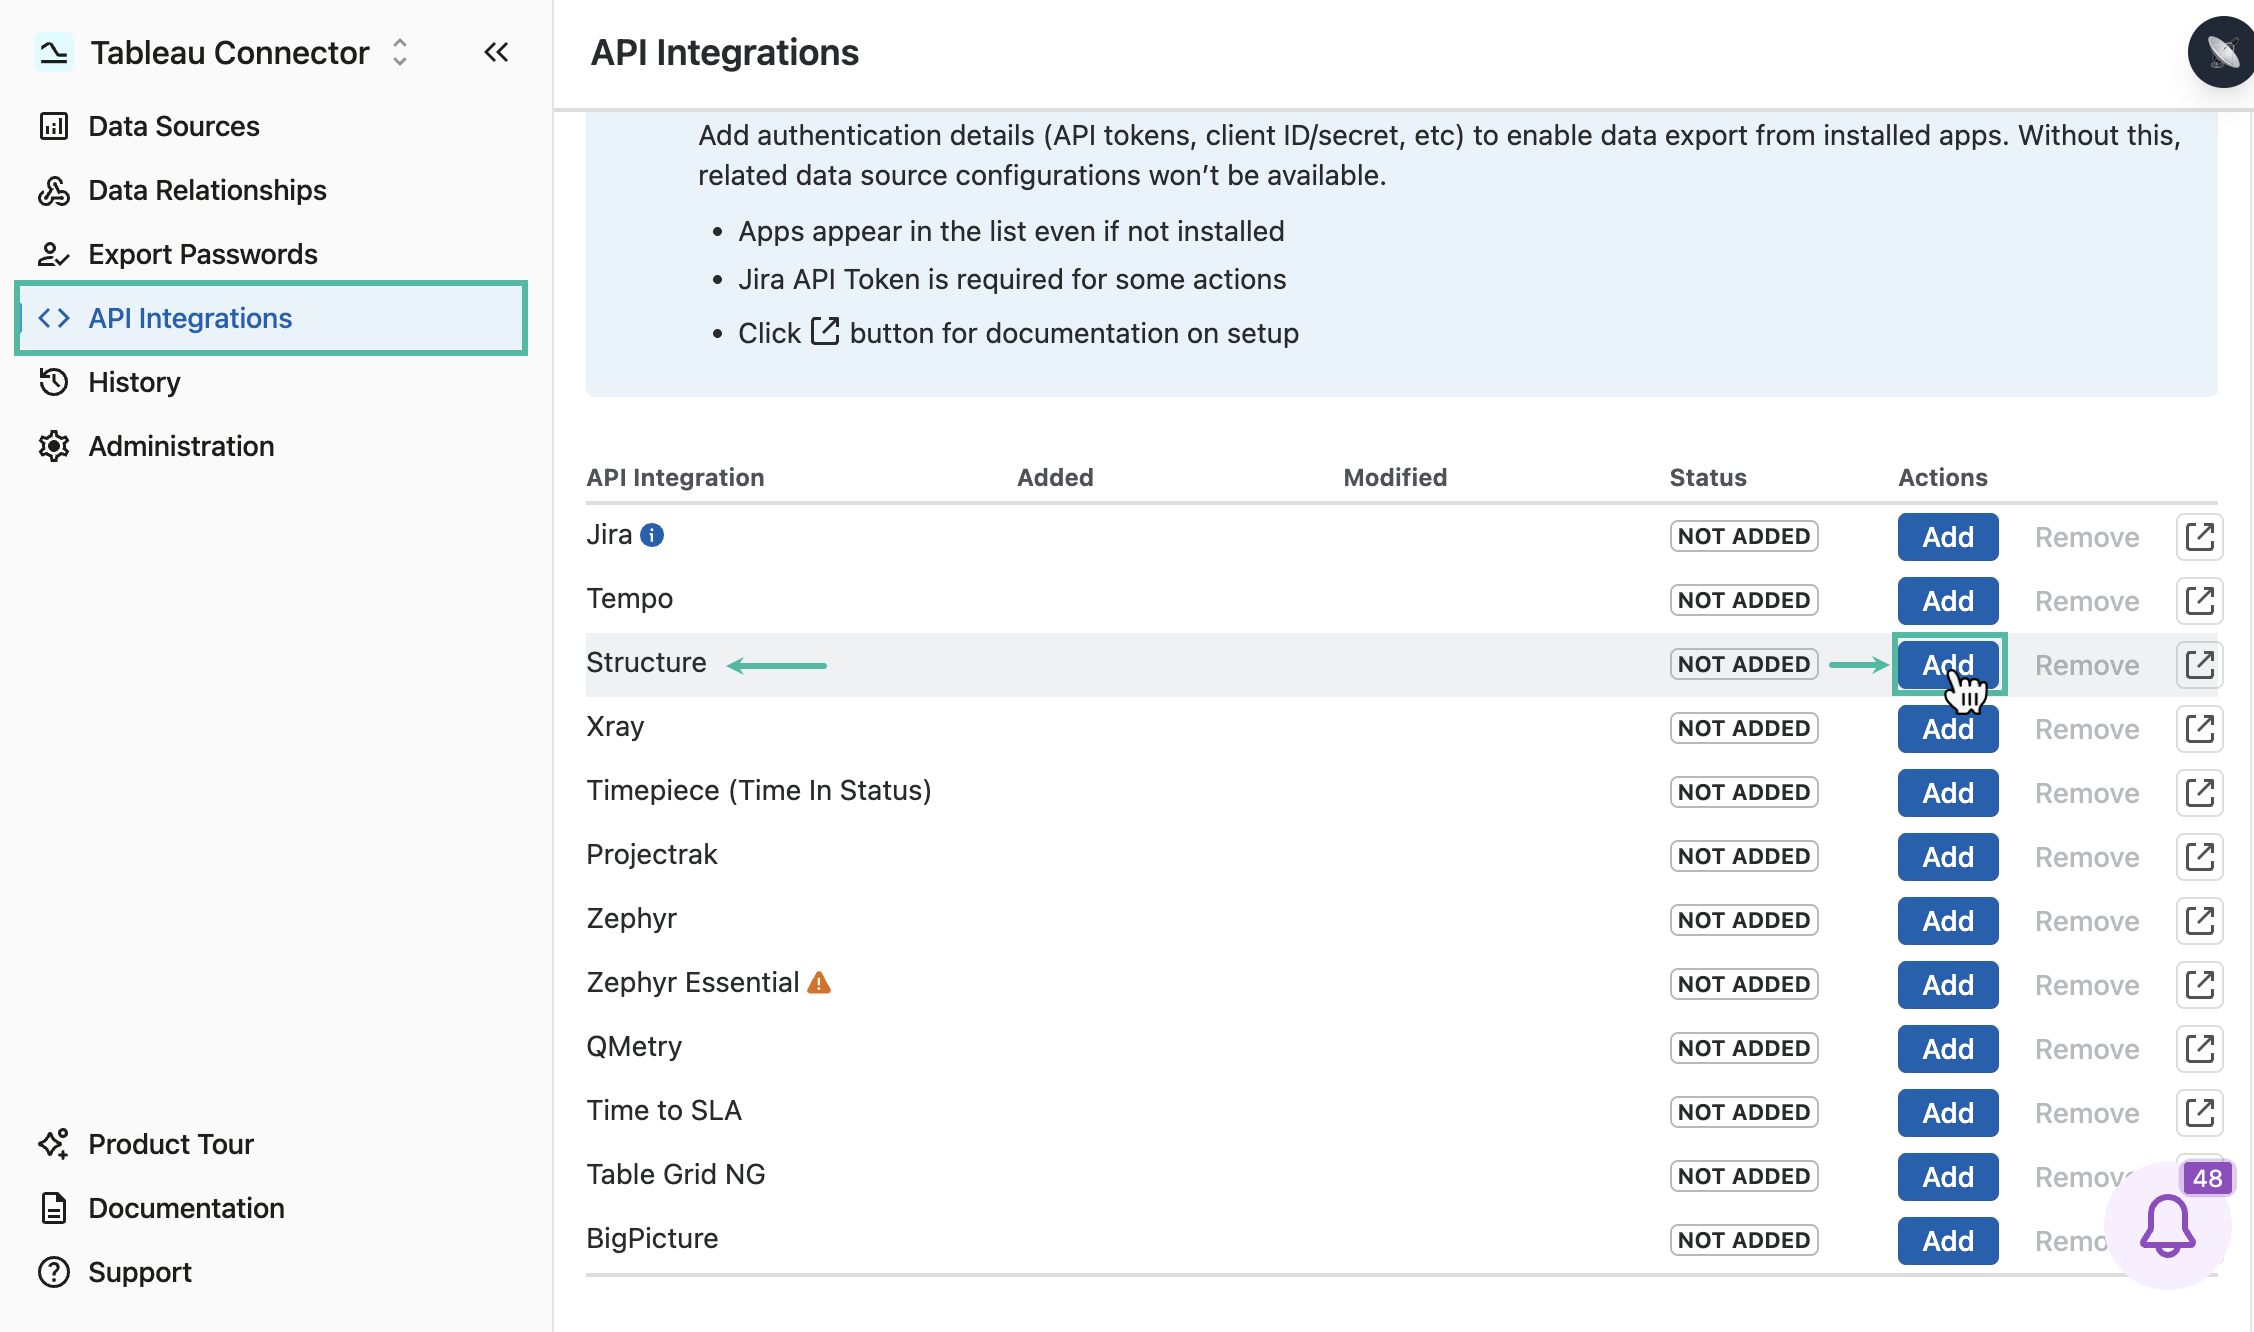Click the Table Grid NG row name
2254x1332 pixels.
(676, 1174)
